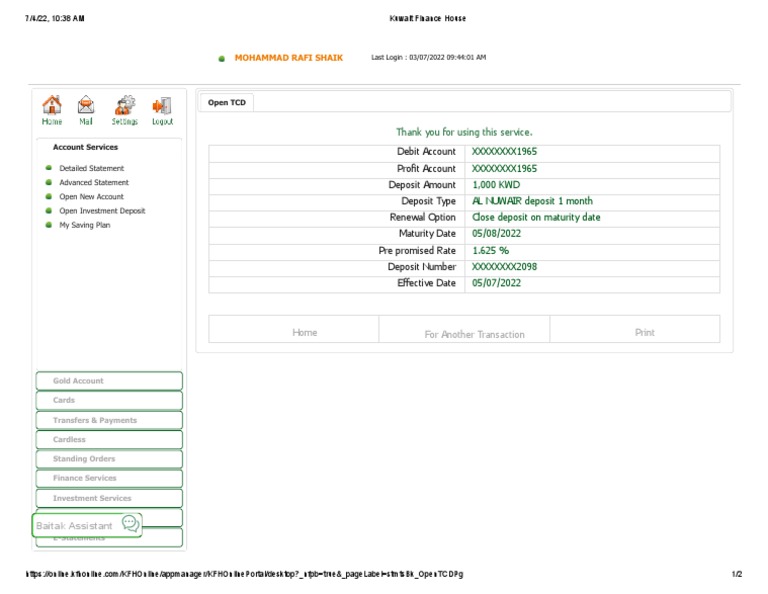Click the Renewal Option label cell
The image size is (768, 594).
[336, 217]
